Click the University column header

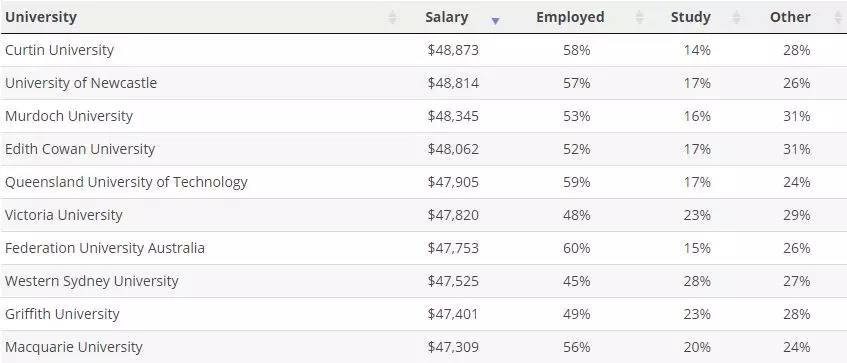[x=41, y=17]
